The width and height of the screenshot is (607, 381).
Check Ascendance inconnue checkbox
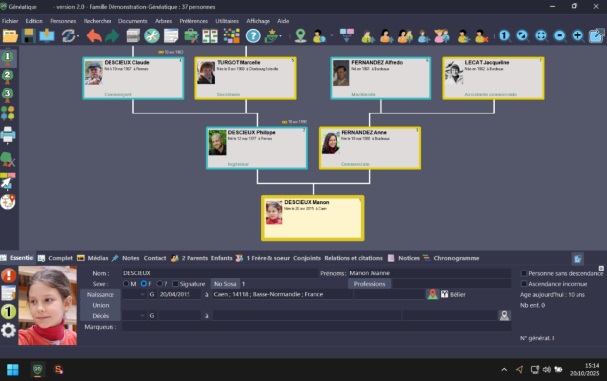524,284
